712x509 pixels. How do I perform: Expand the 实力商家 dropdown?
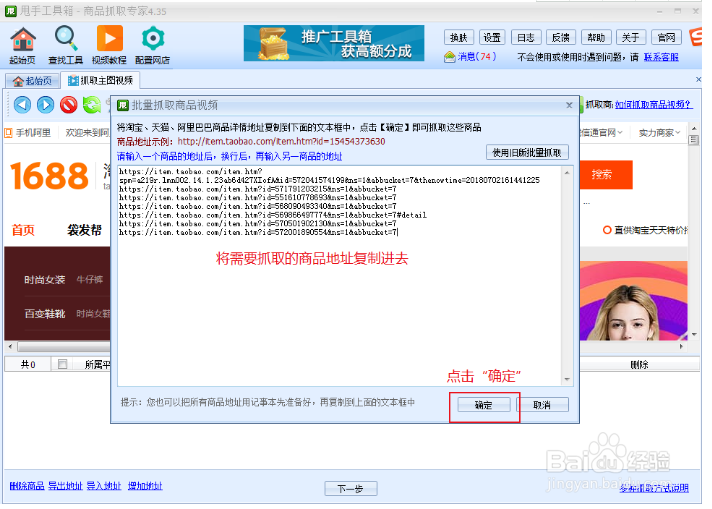[659, 133]
